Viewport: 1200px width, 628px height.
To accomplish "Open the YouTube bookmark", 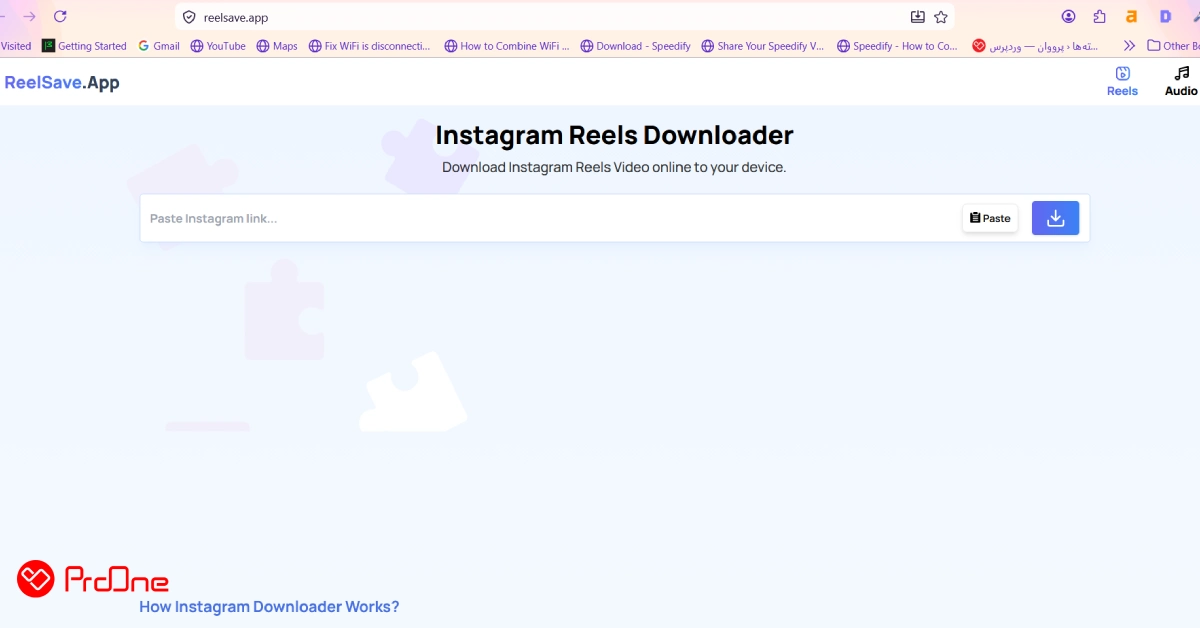I will click(218, 46).
